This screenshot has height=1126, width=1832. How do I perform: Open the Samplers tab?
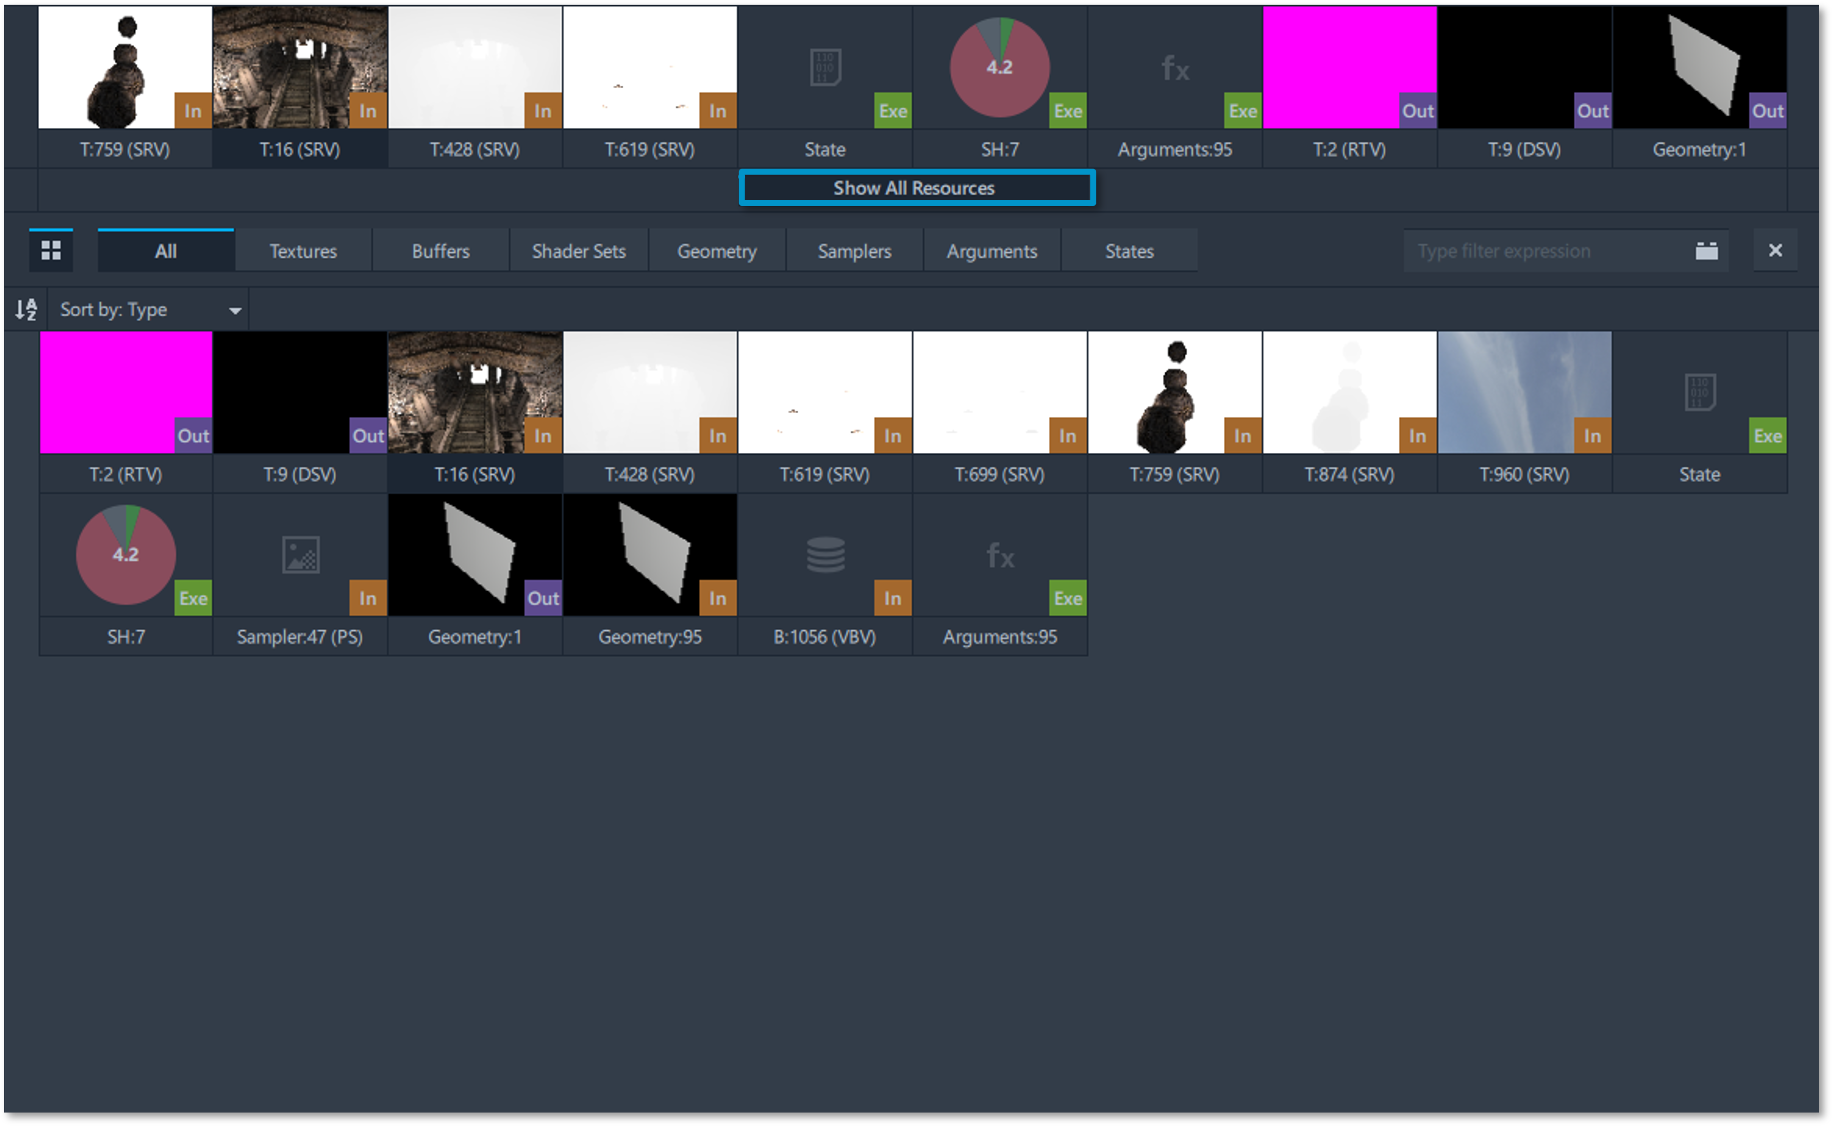point(854,251)
